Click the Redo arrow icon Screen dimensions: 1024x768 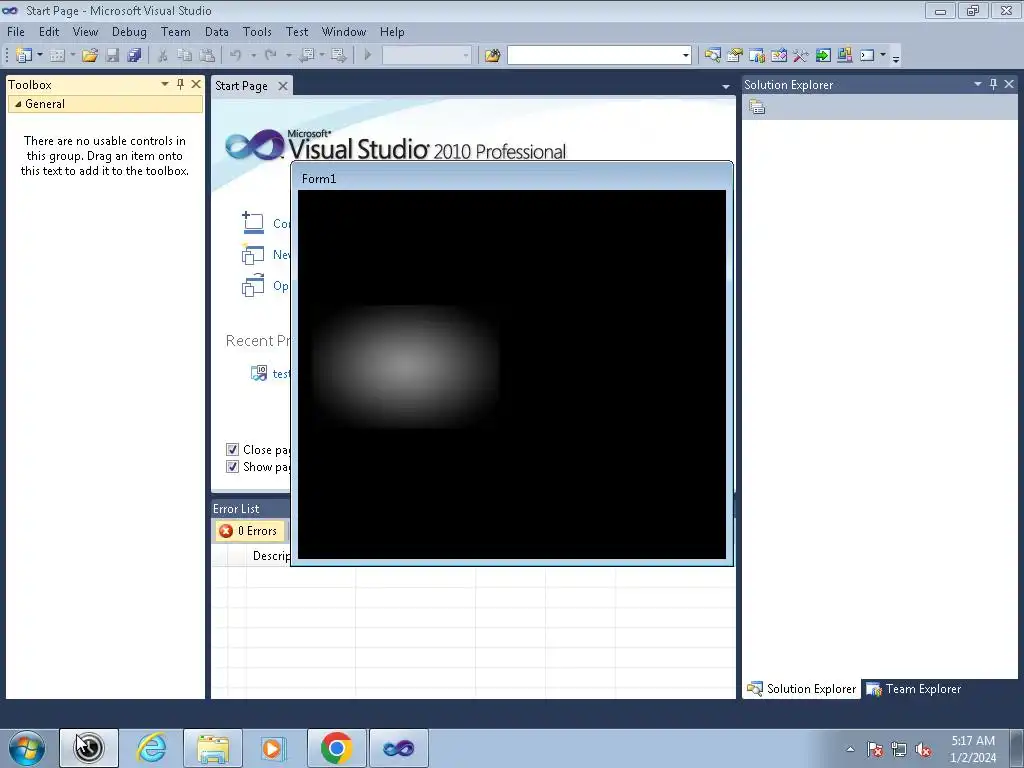[271, 56]
